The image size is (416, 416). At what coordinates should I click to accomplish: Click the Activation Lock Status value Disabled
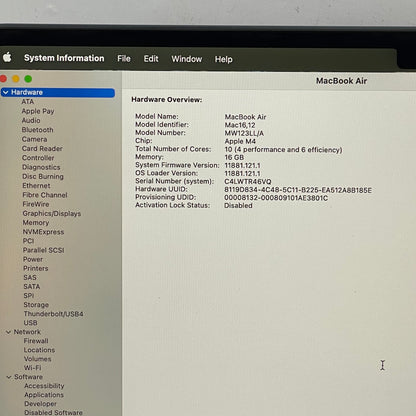click(x=238, y=206)
